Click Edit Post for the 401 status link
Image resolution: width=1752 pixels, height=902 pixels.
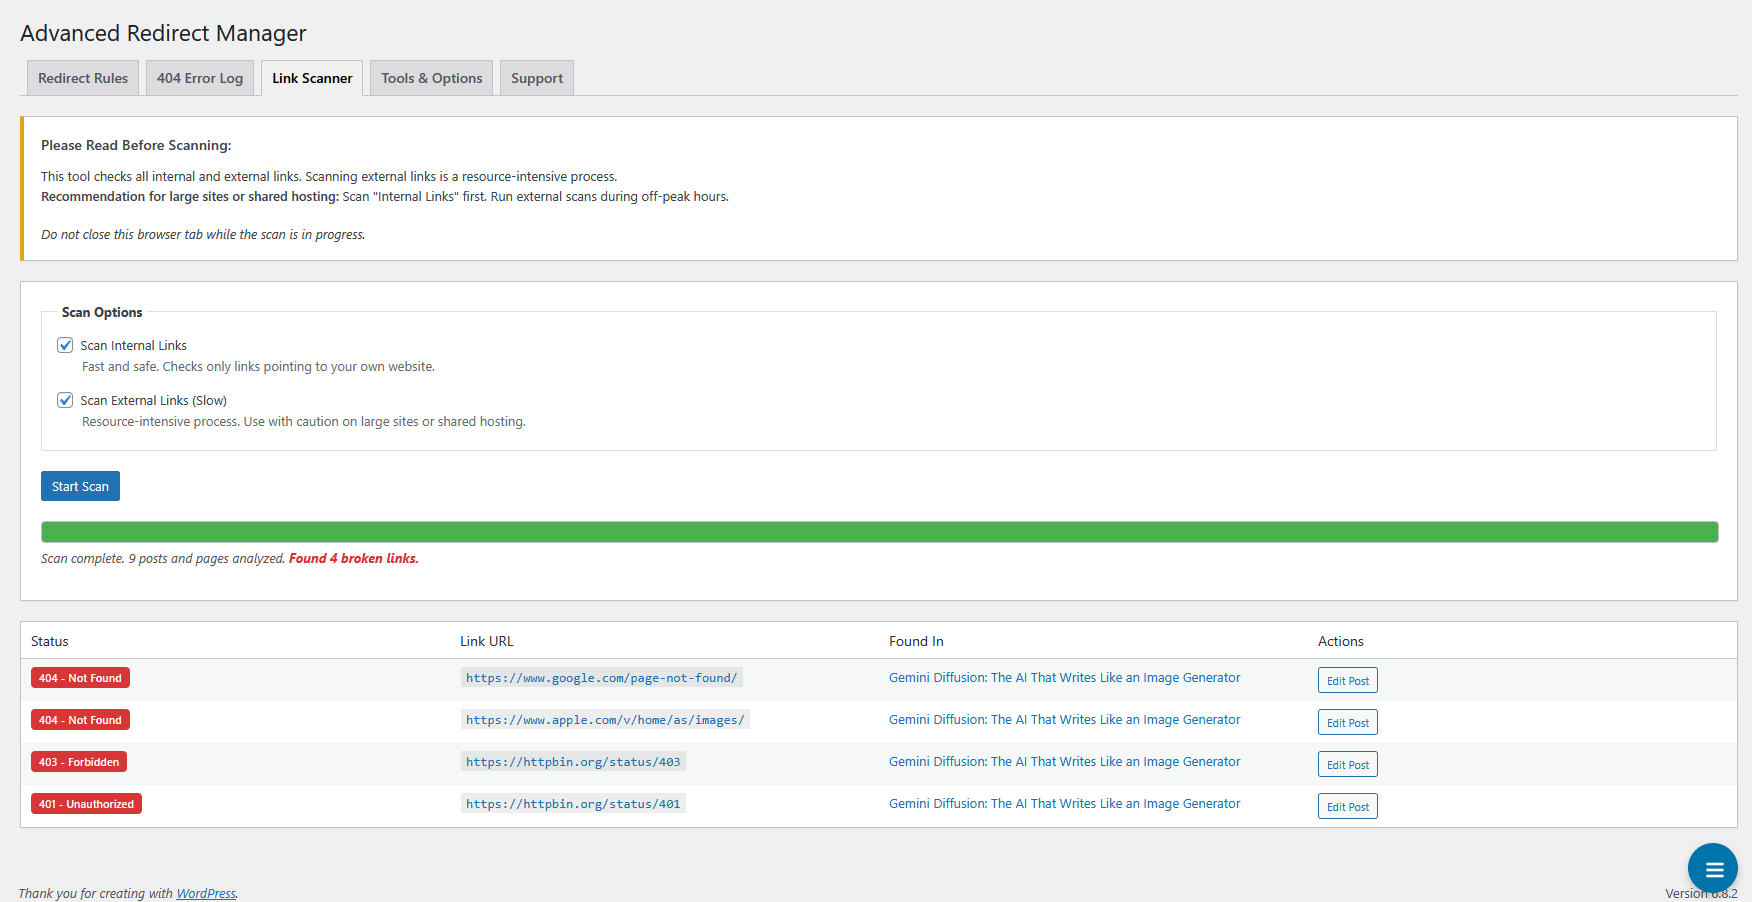[x=1347, y=807]
